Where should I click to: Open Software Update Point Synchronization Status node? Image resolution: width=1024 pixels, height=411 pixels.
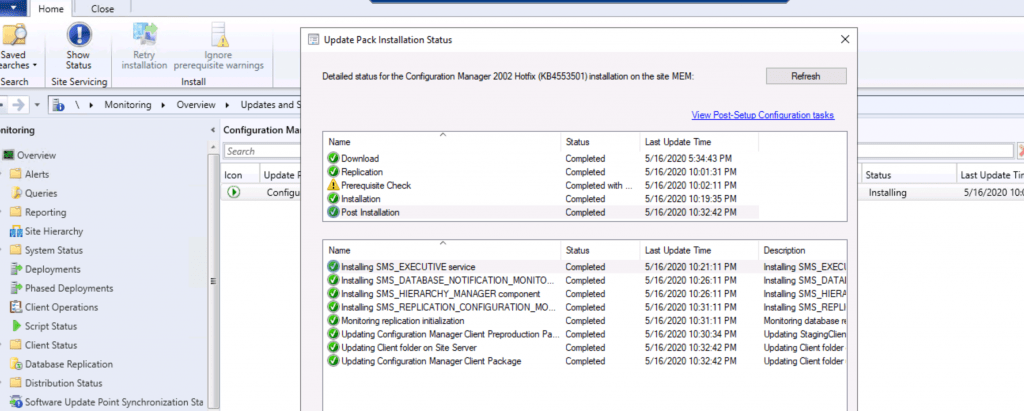(106, 402)
